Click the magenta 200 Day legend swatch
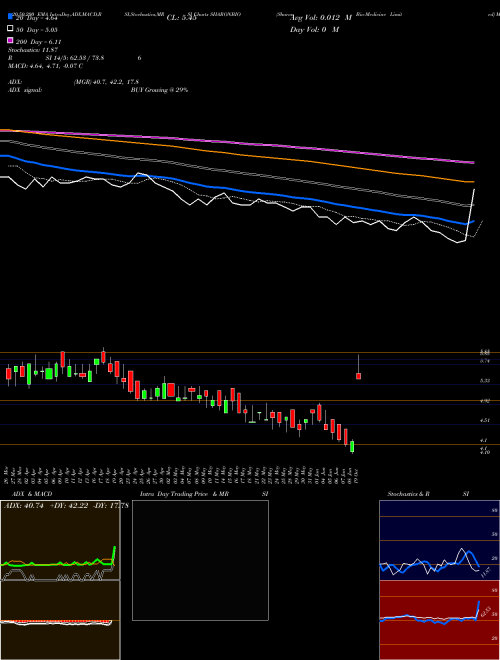The image size is (500, 660). coord(10,41)
